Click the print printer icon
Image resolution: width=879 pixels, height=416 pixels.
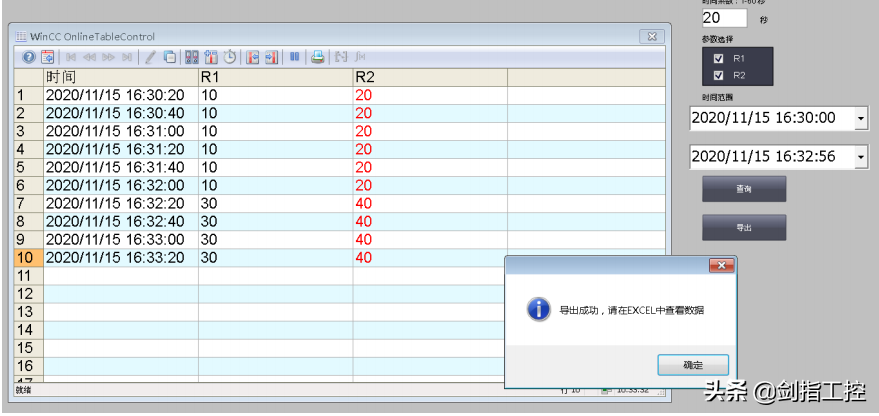tap(317, 57)
